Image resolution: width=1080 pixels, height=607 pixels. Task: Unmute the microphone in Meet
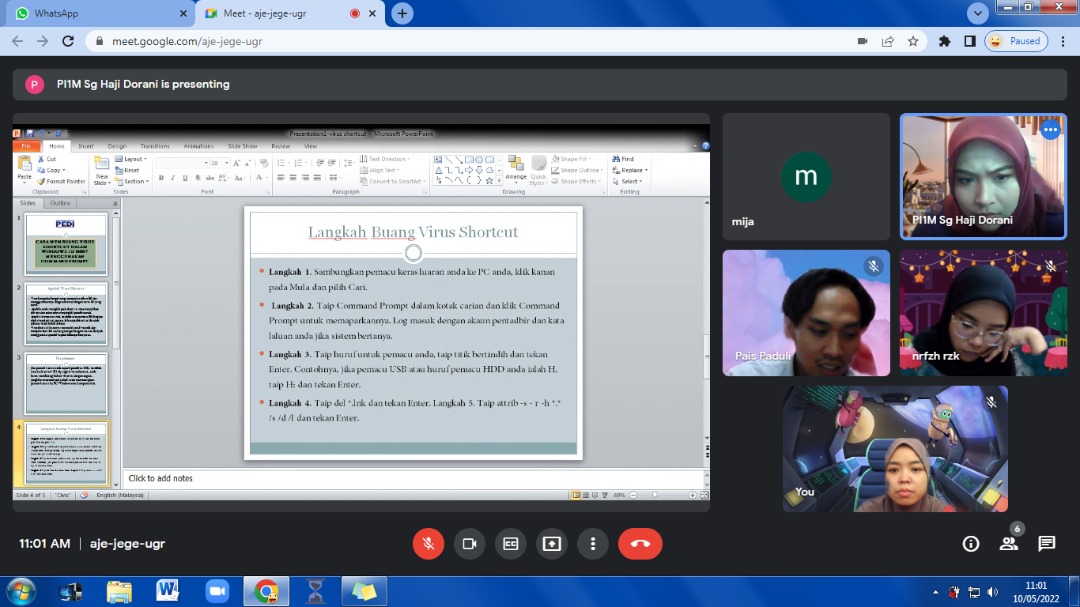pyautogui.click(x=428, y=544)
